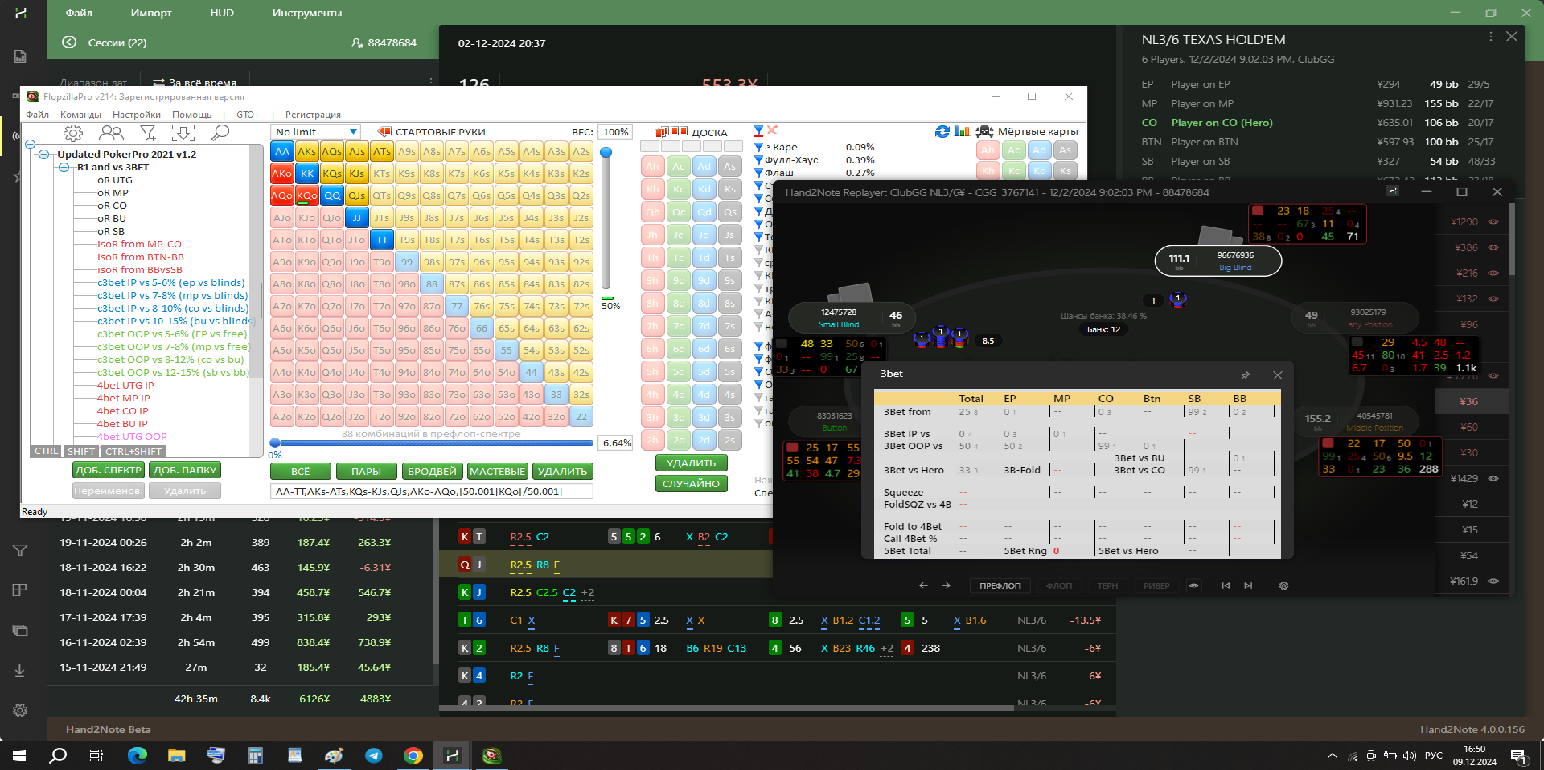
Task: Click the download icon in Hand2Note sidebar
Action: pos(20,670)
